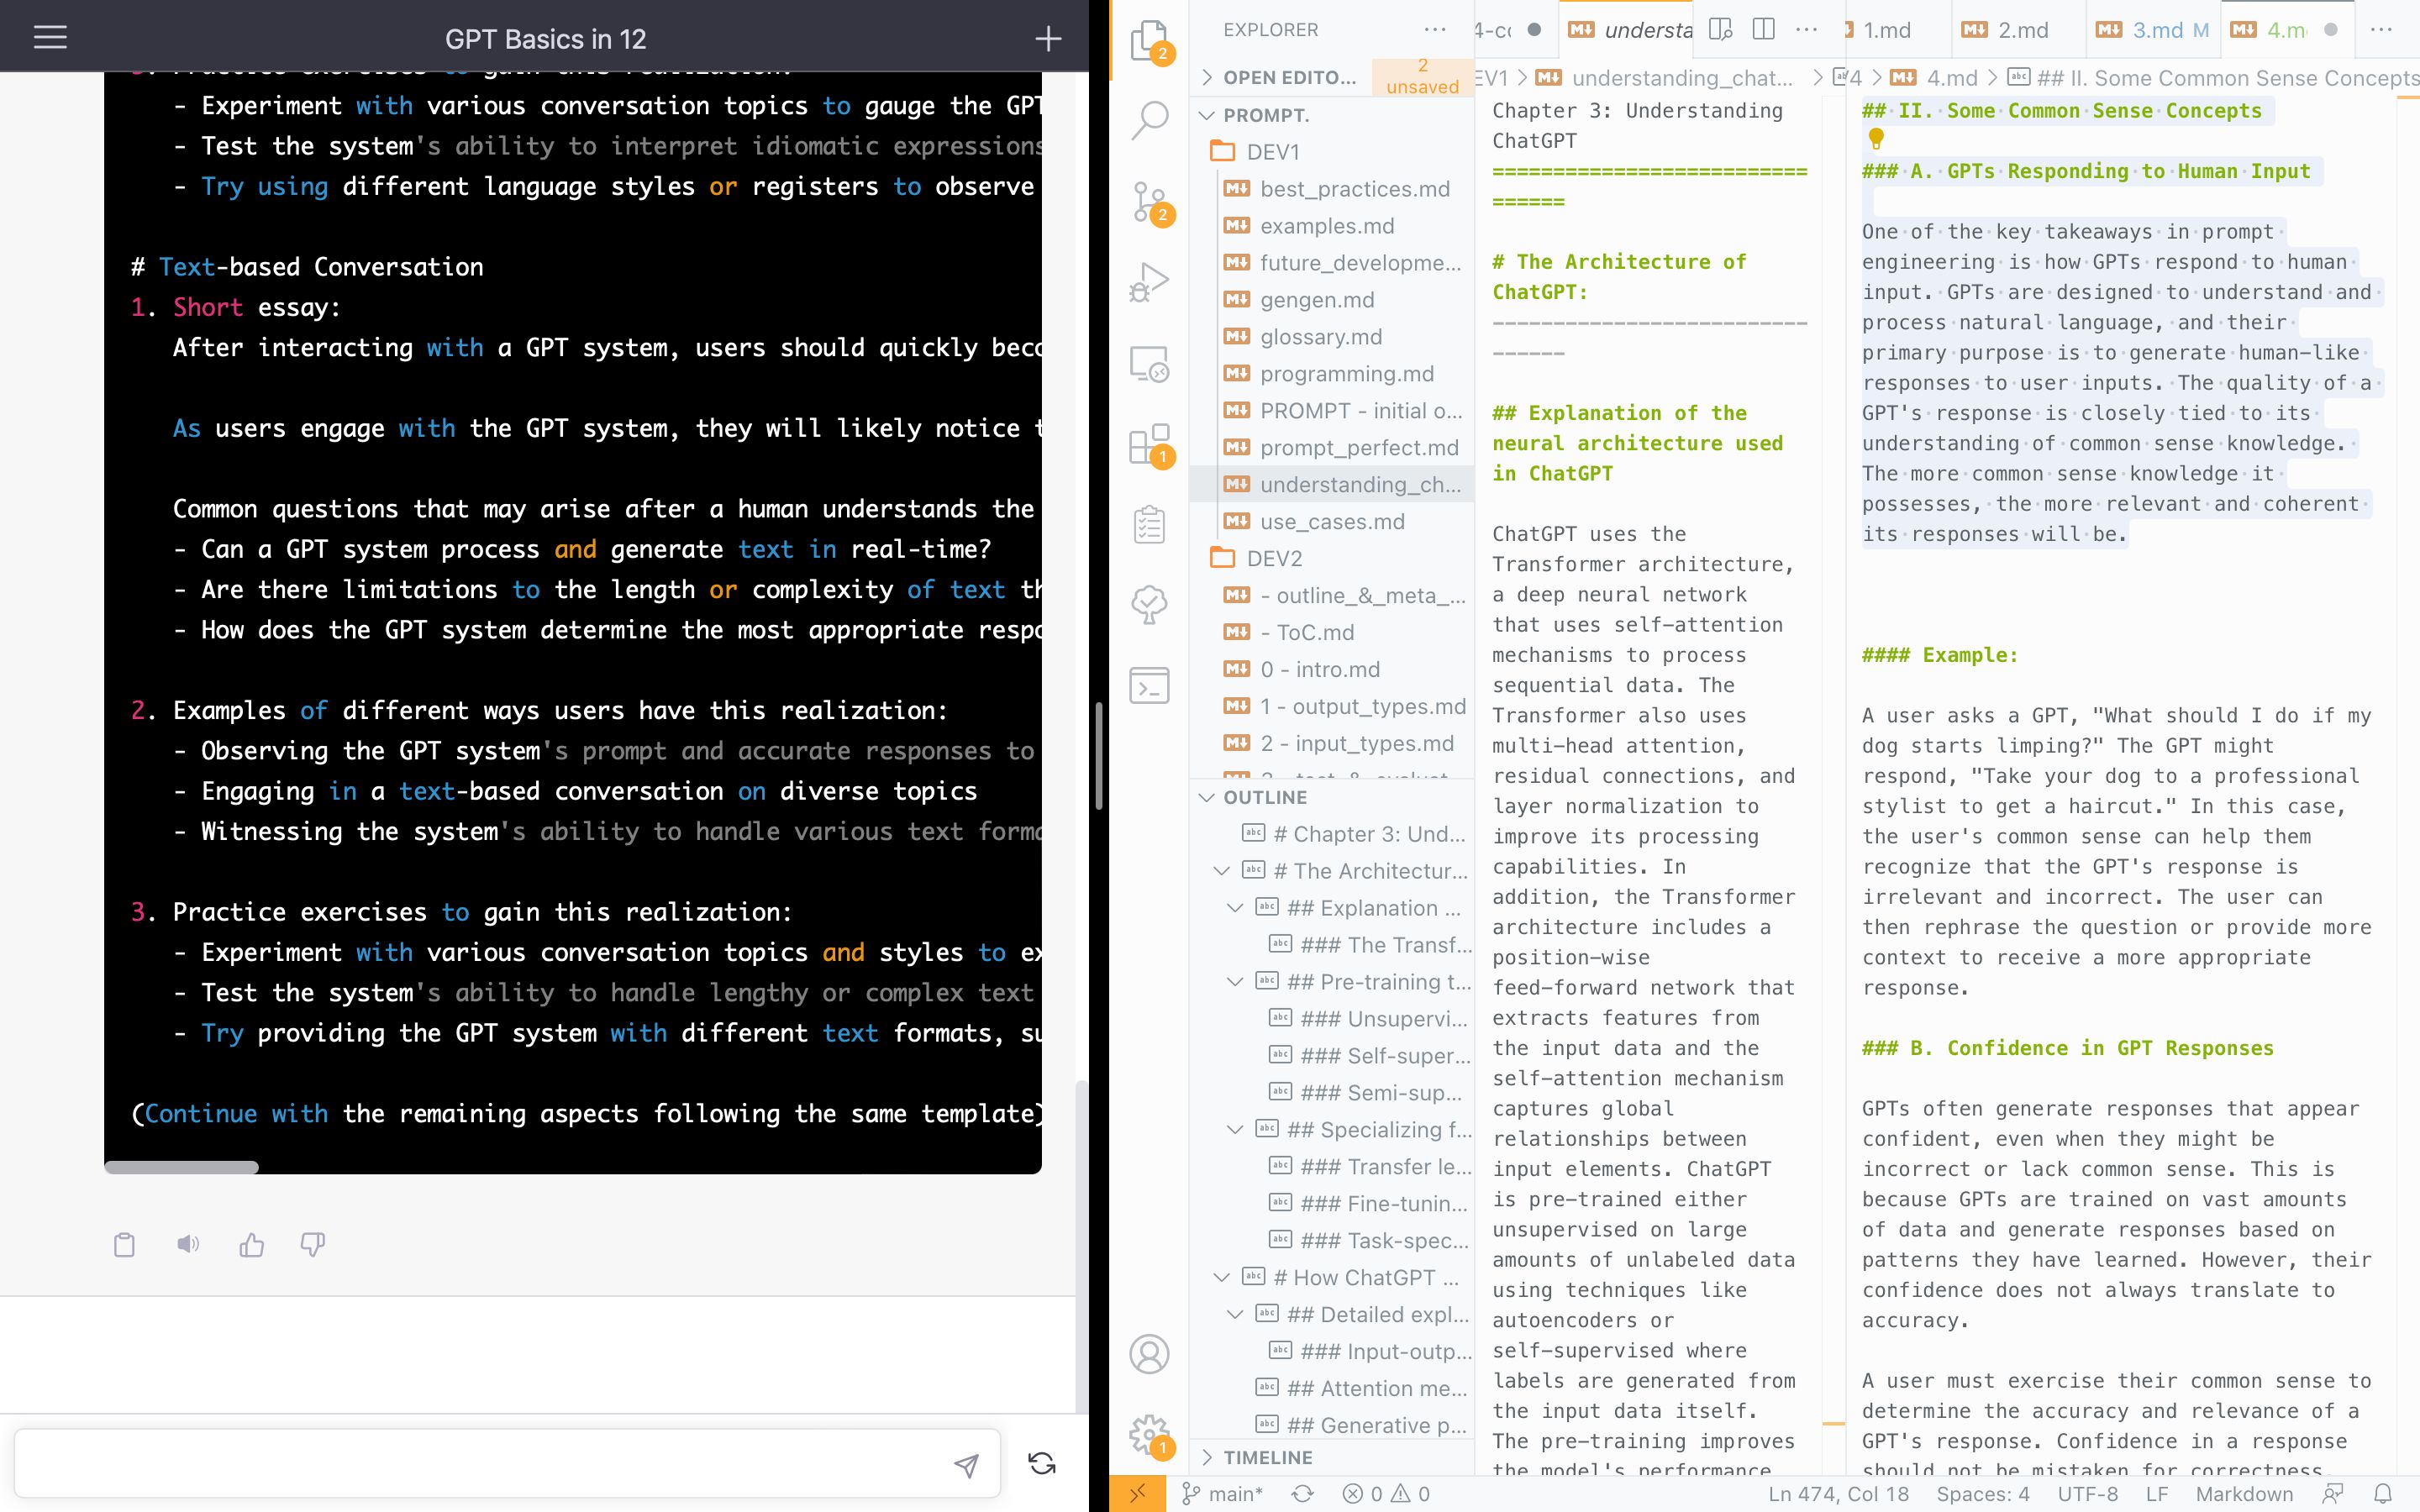Change indentation via Spaces: 4
Viewport: 2420px width, 1512px height.
pyautogui.click(x=1983, y=1493)
